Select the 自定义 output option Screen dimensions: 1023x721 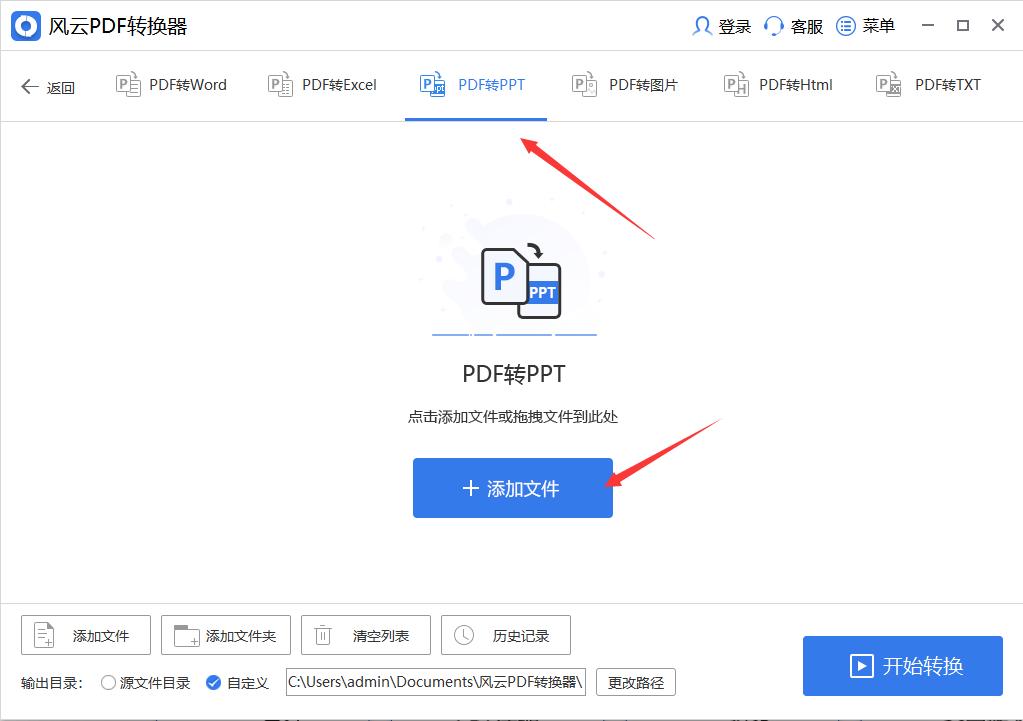[213, 682]
